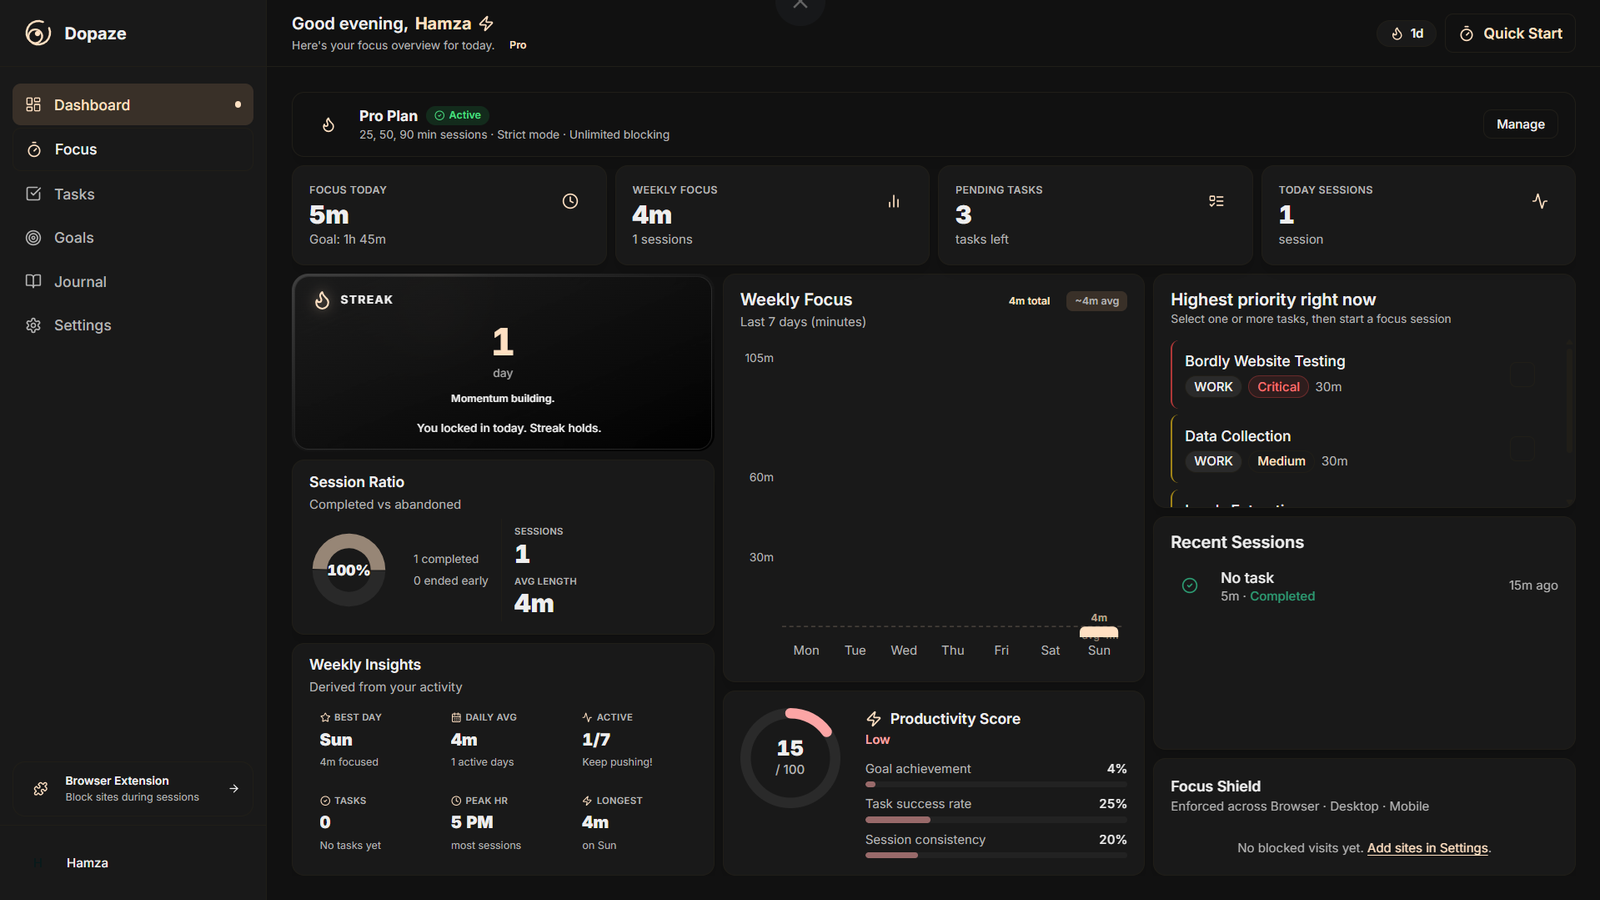Click the bar chart icon on Weekly Focus card
The width and height of the screenshot is (1600, 900).
pyautogui.click(x=893, y=201)
